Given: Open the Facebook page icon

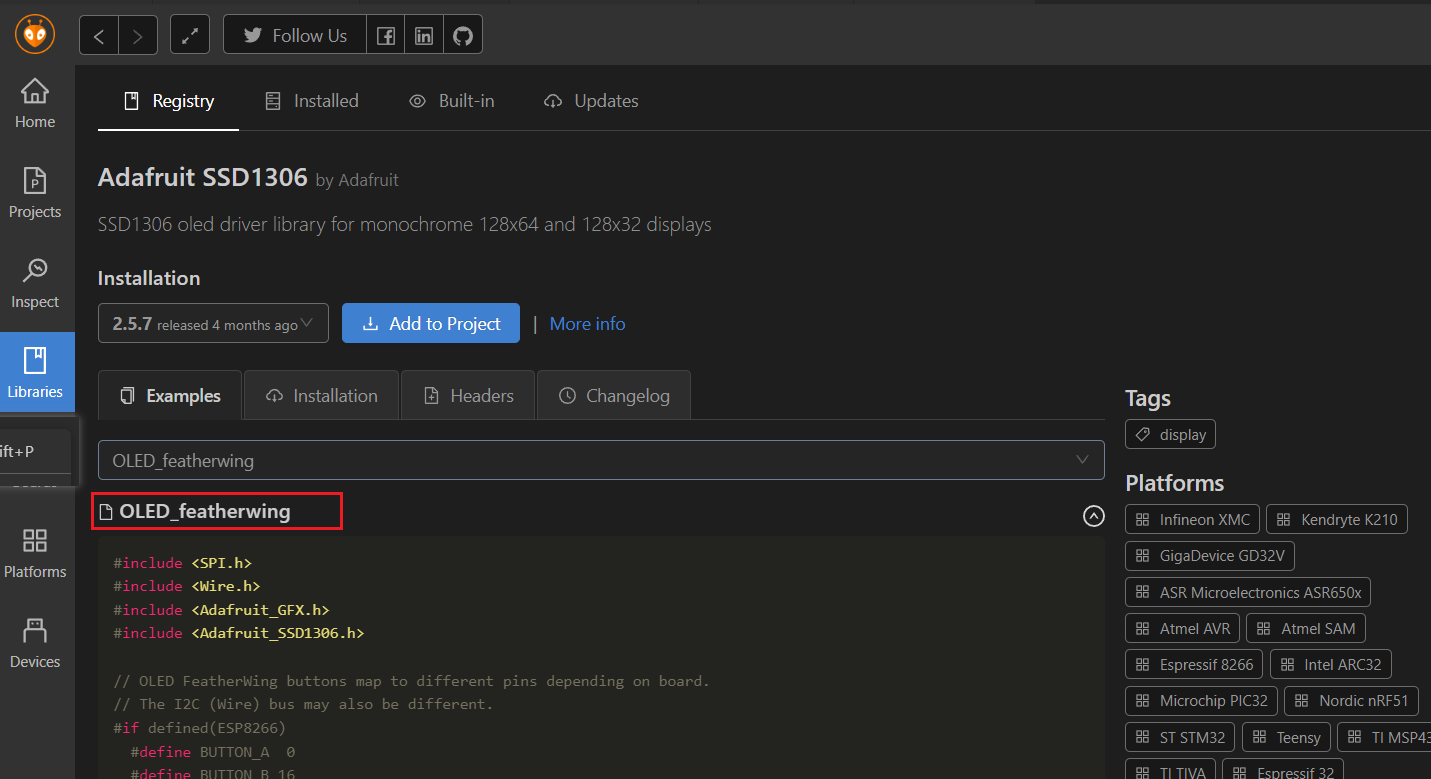Looking at the screenshot, I should coord(385,36).
